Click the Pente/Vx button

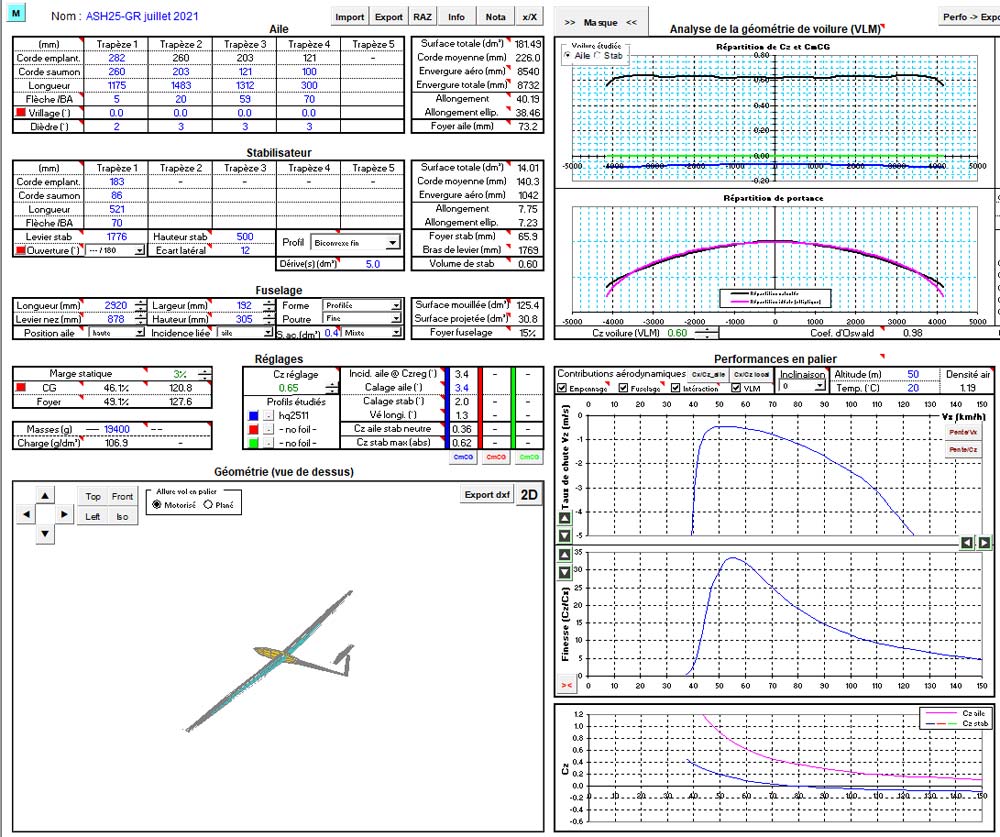click(x=963, y=432)
